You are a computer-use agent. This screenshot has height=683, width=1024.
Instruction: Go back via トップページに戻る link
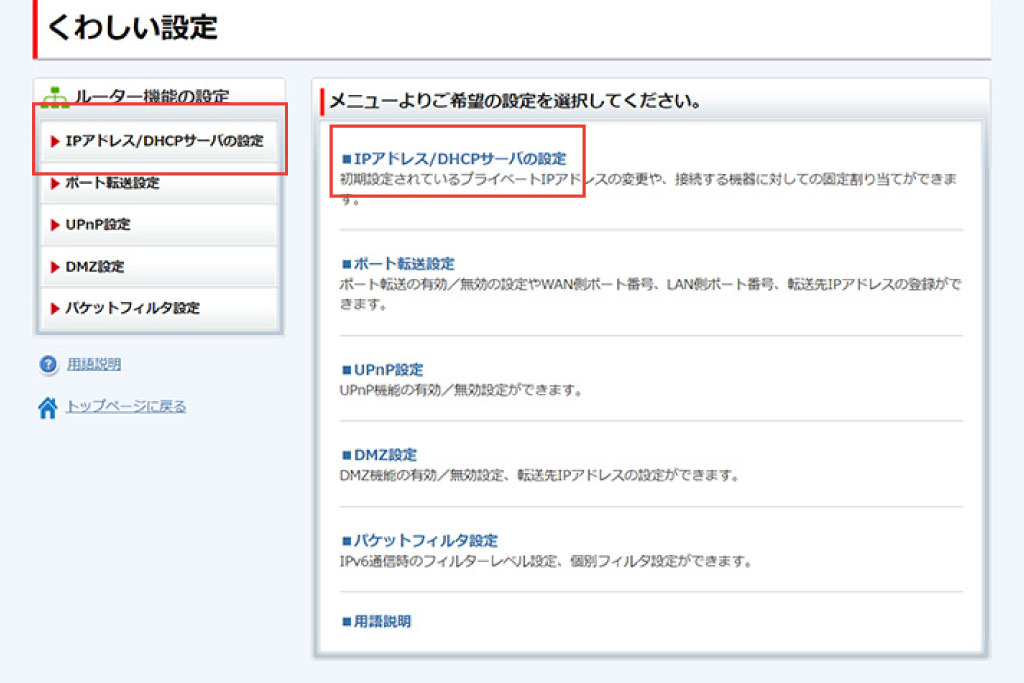(x=126, y=406)
